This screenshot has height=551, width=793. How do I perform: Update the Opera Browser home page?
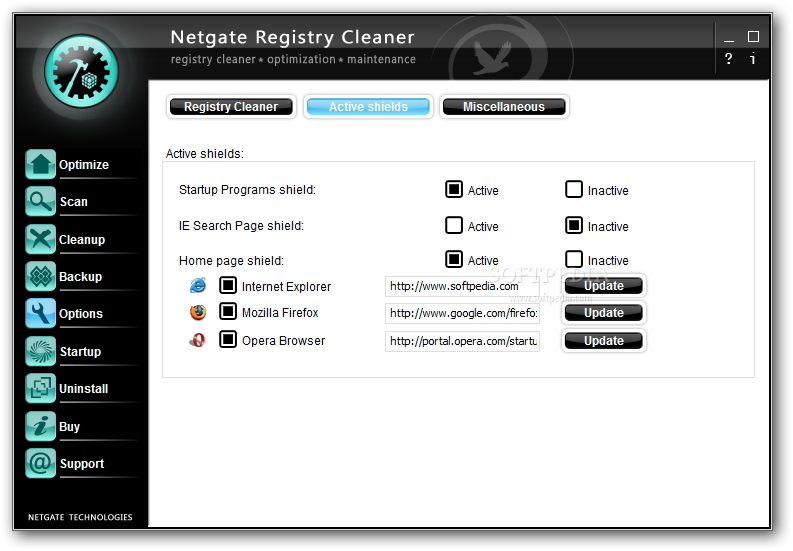pyautogui.click(x=603, y=341)
